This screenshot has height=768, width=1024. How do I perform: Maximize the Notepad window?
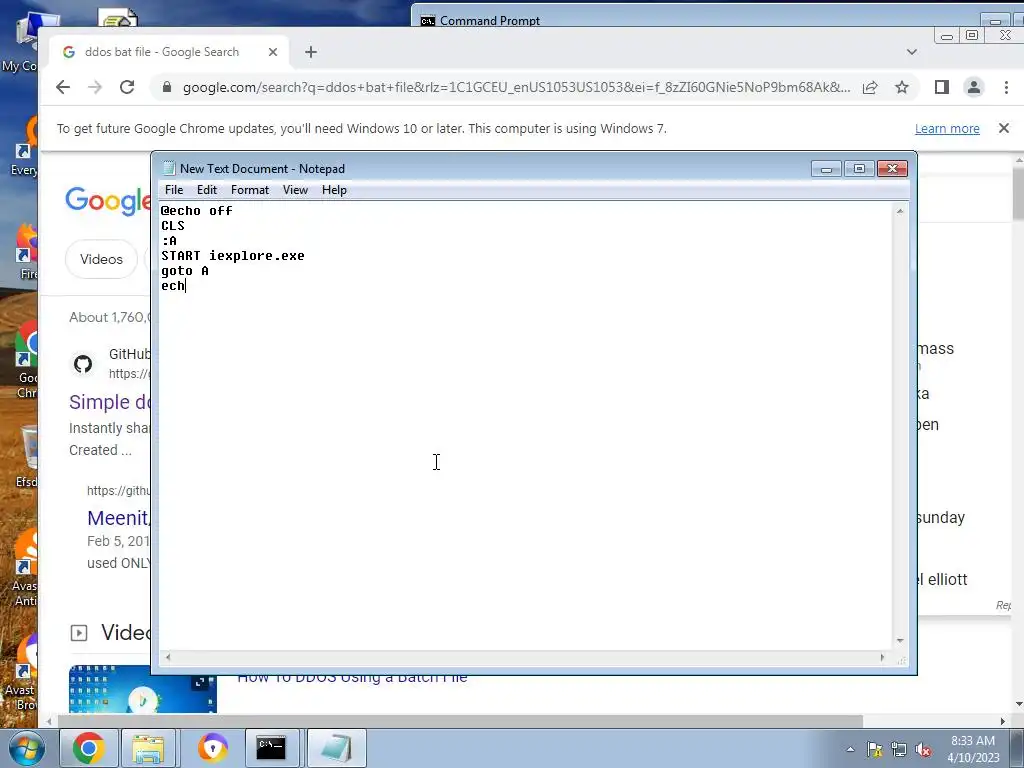[x=859, y=169]
